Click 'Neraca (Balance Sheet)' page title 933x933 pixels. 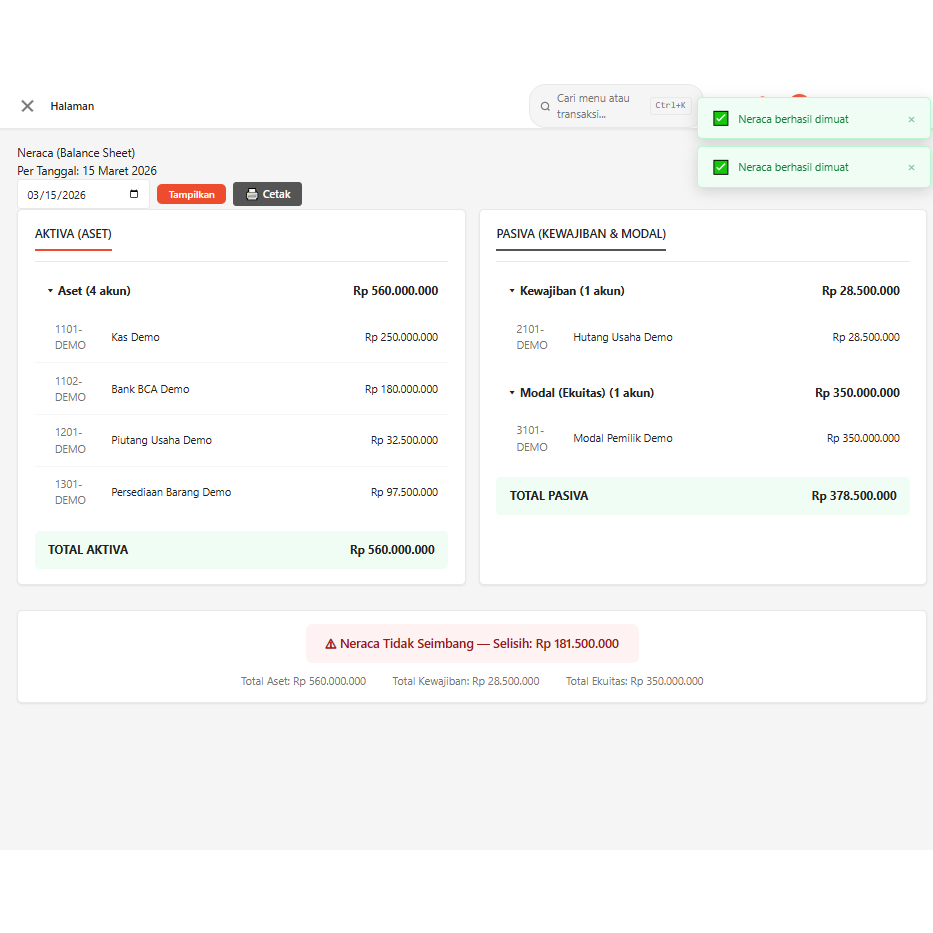tap(76, 153)
